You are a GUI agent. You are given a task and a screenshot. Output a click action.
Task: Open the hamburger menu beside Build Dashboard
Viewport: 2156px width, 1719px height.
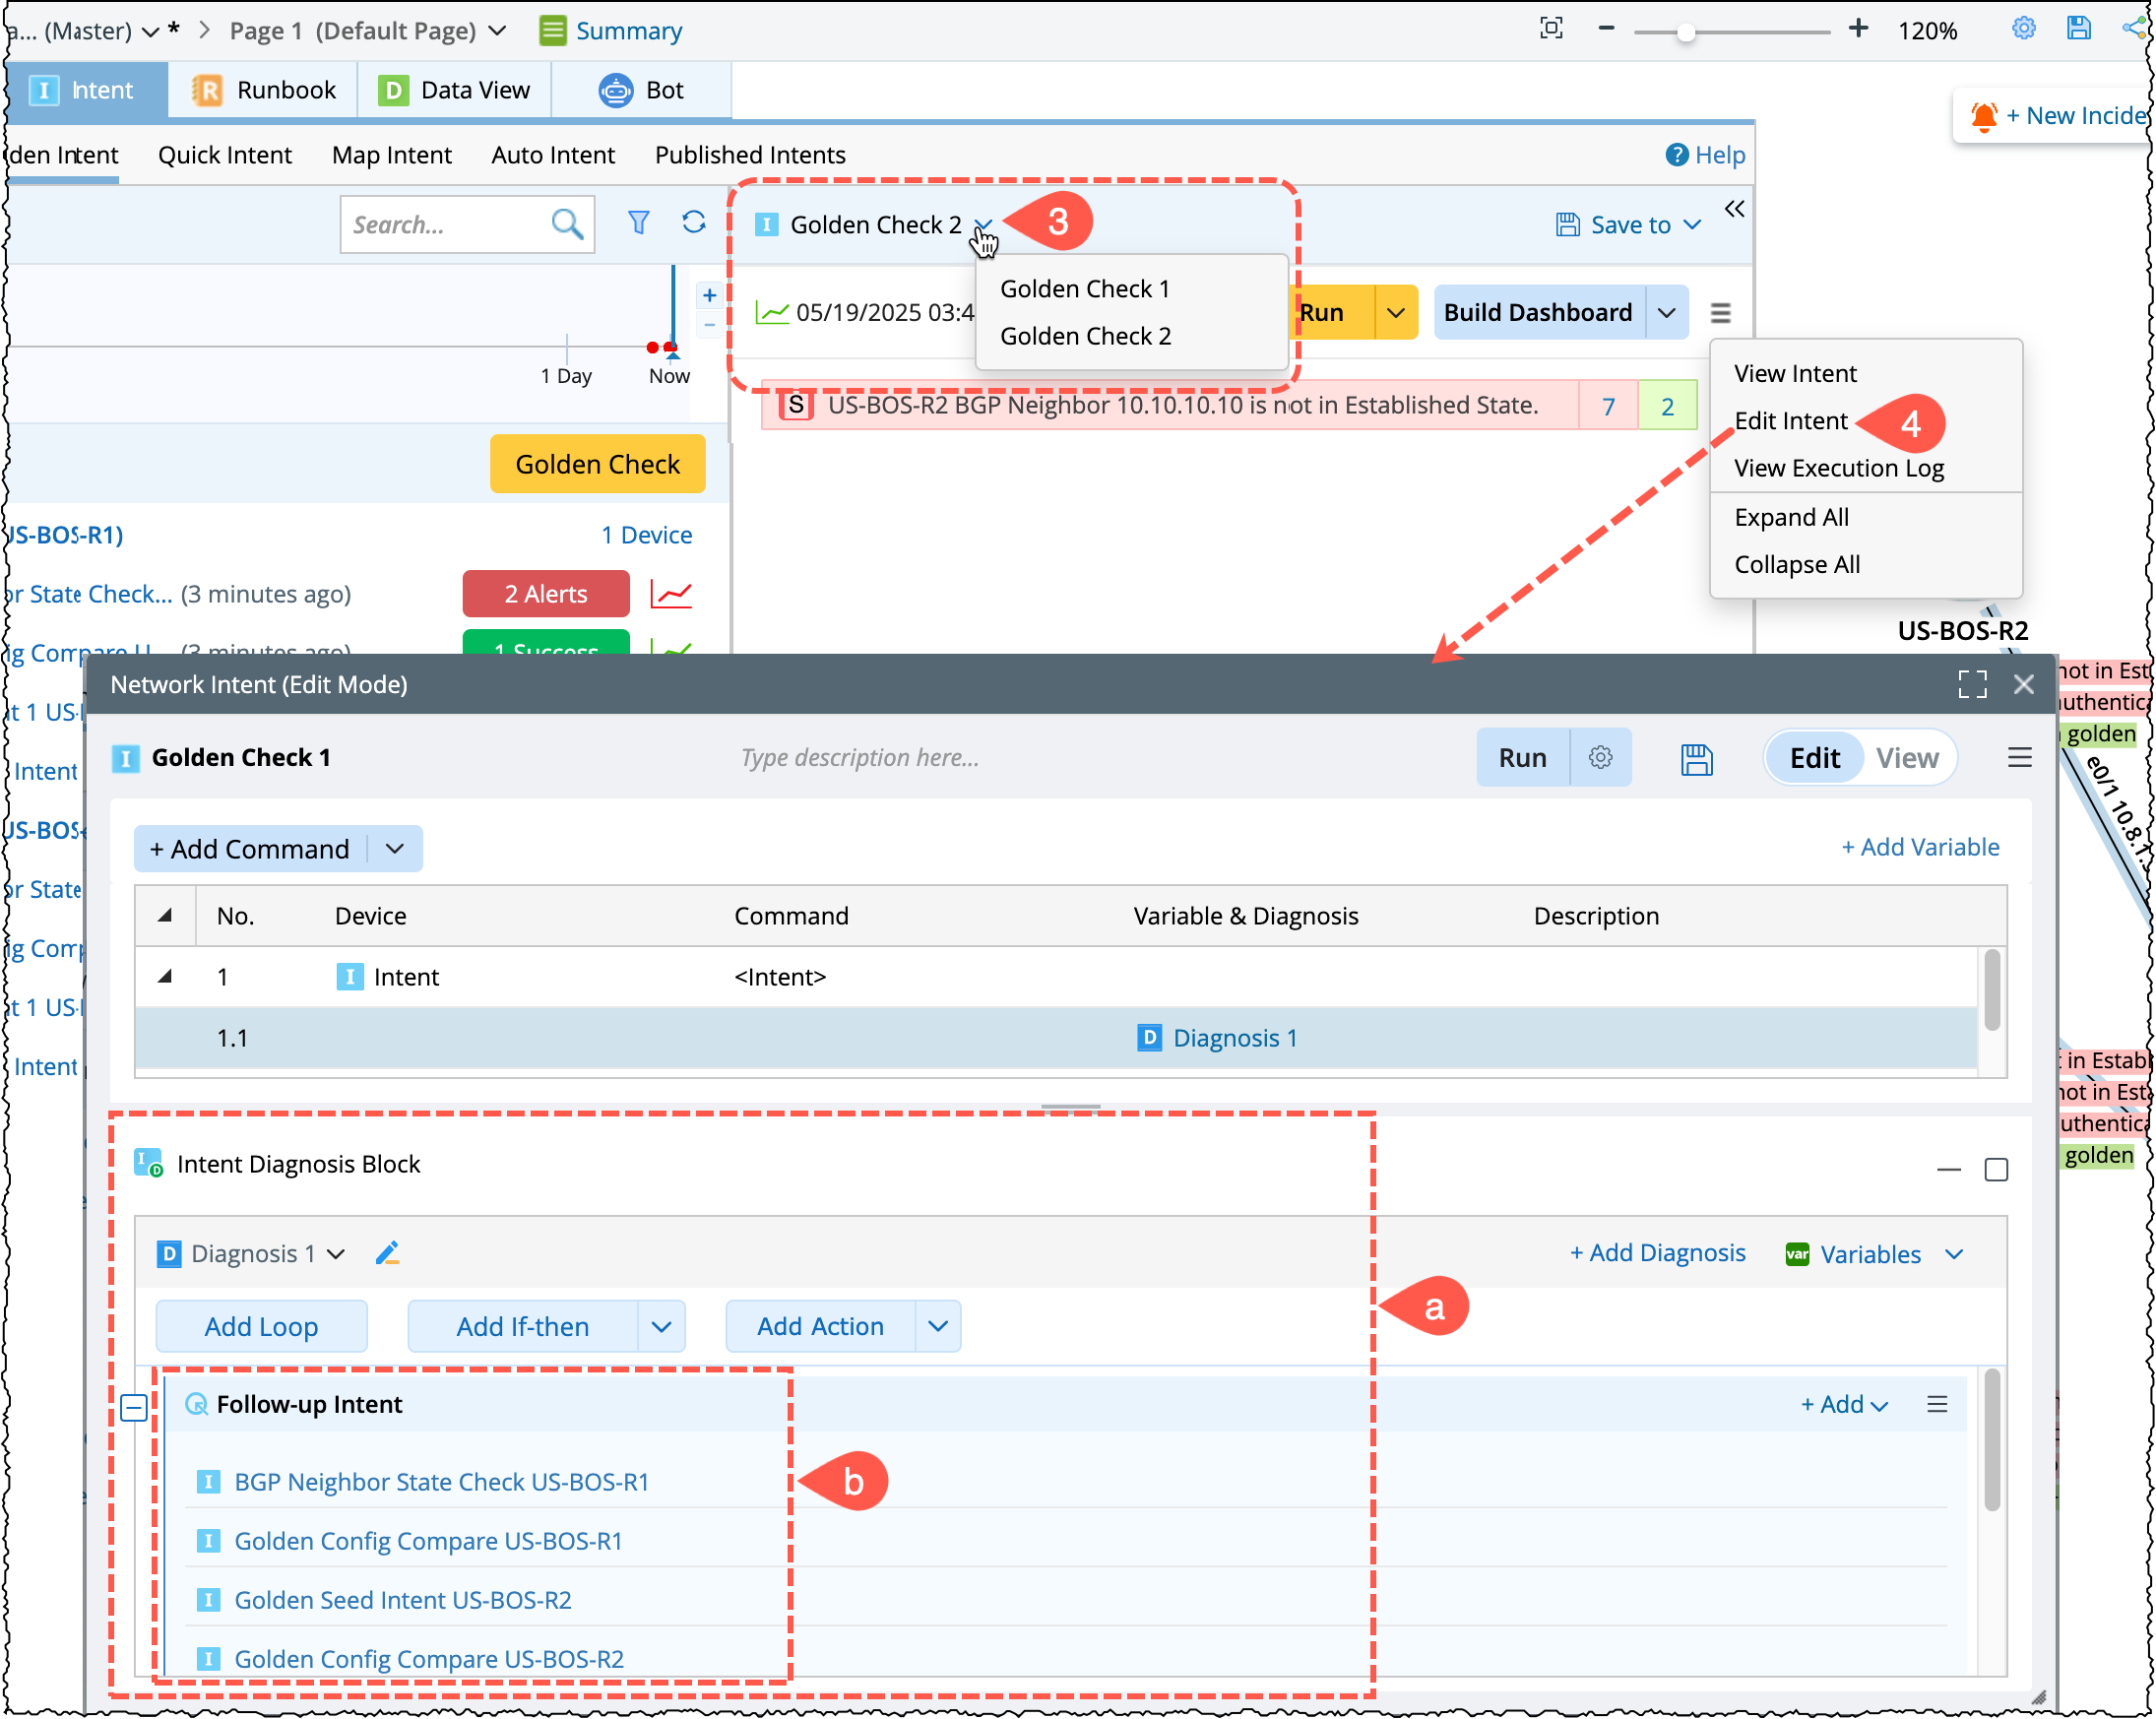[x=1720, y=313]
